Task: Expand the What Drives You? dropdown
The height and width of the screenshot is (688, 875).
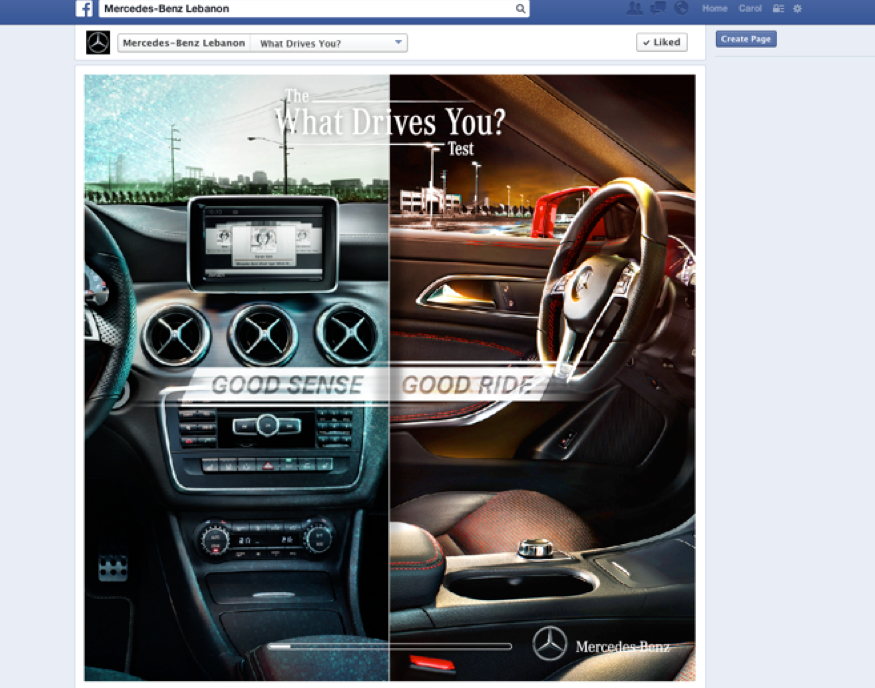Action: point(329,43)
